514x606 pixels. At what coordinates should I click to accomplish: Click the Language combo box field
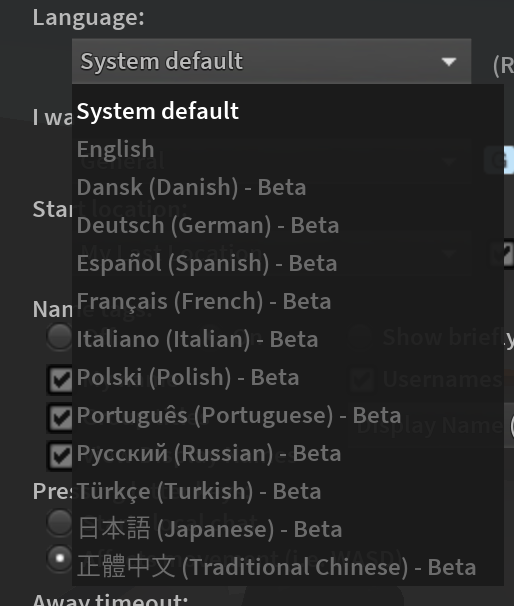point(271,61)
